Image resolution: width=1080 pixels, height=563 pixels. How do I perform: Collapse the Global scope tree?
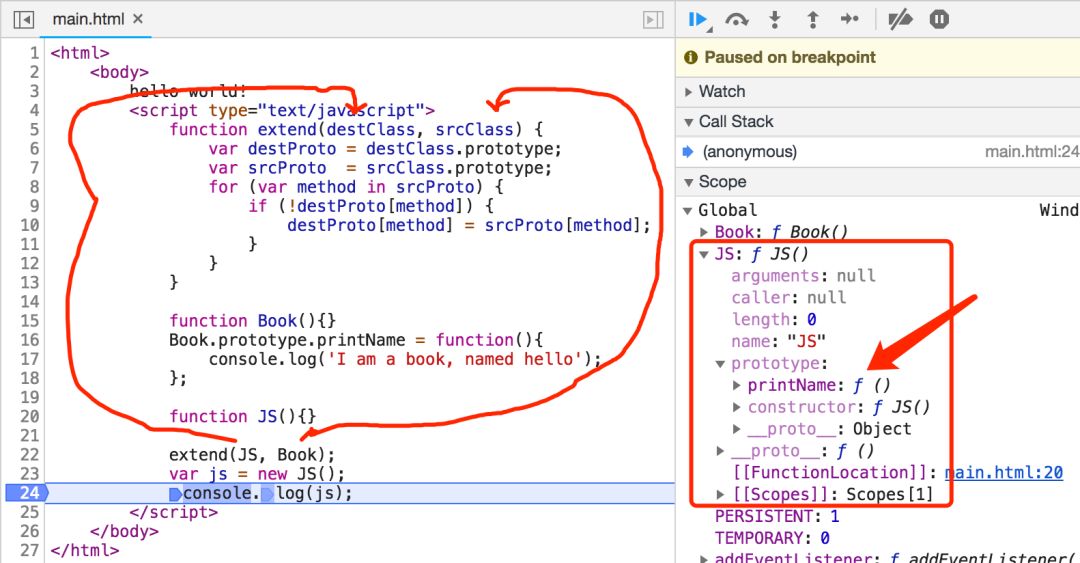(x=687, y=210)
